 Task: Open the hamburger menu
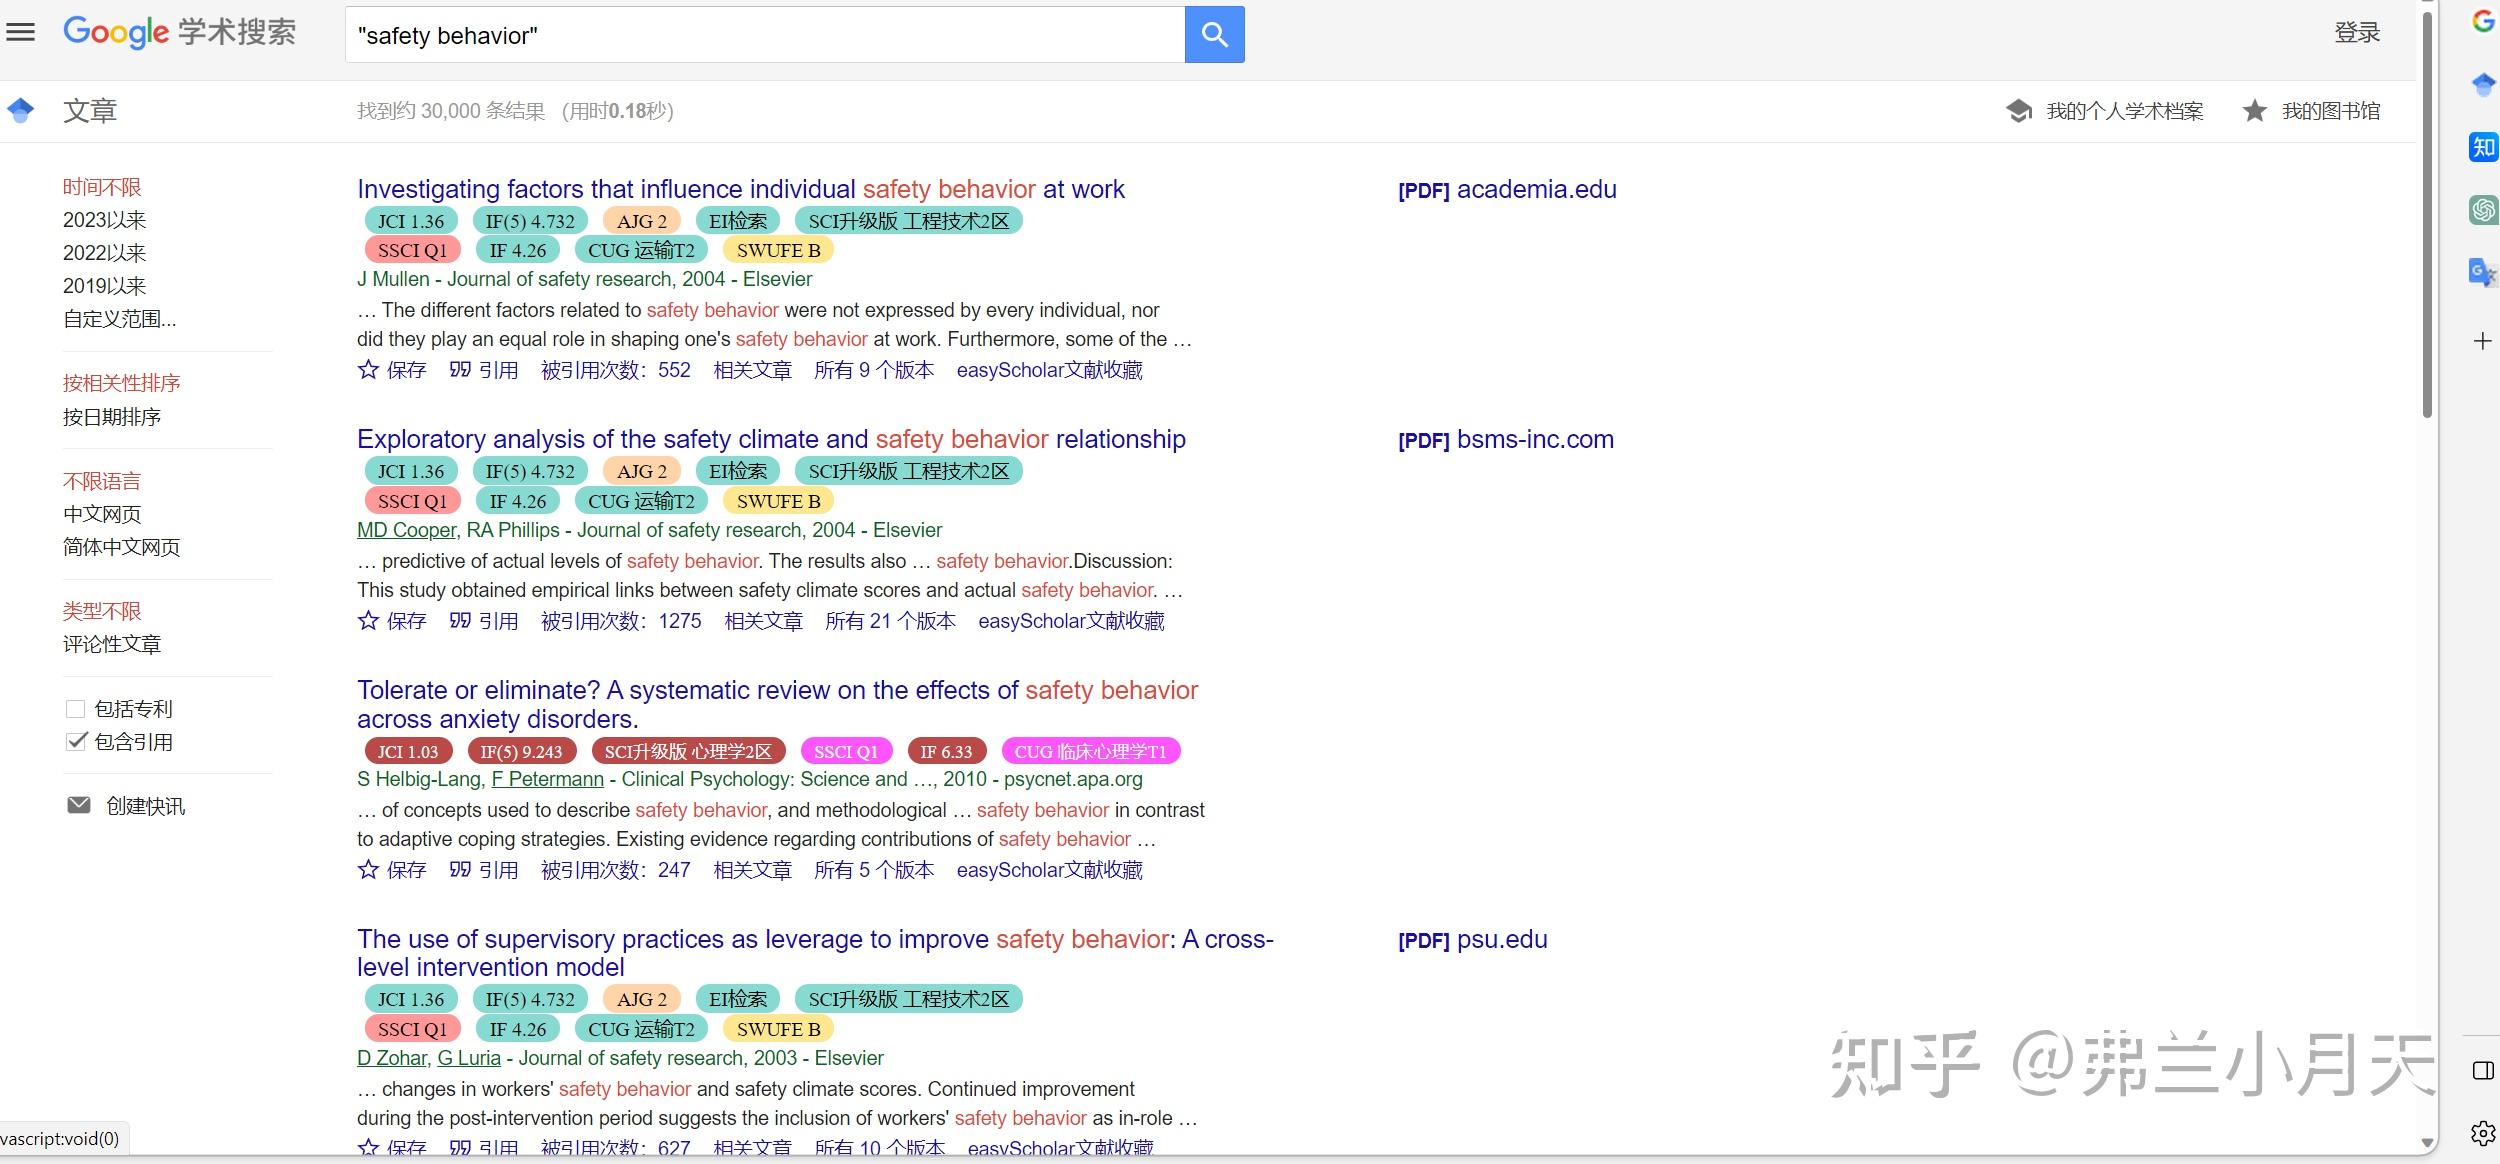pyautogui.click(x=20, y=32)
